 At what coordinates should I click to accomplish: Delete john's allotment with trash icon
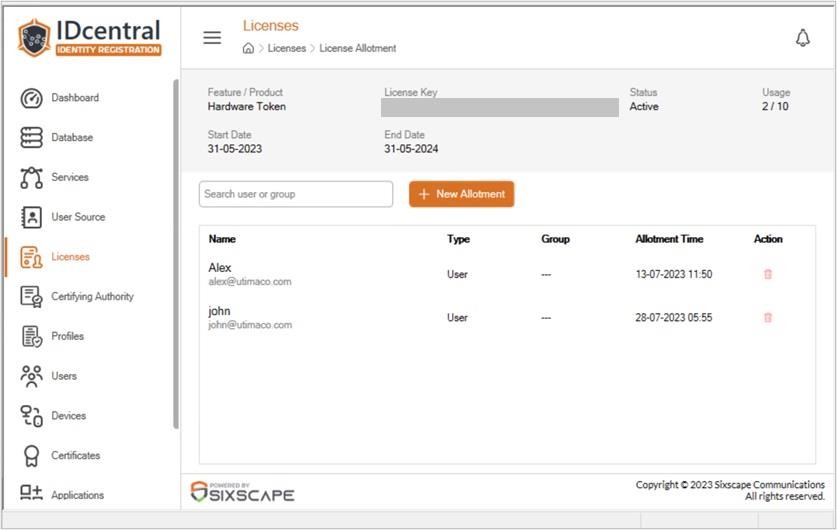click(x=768, y=318)
